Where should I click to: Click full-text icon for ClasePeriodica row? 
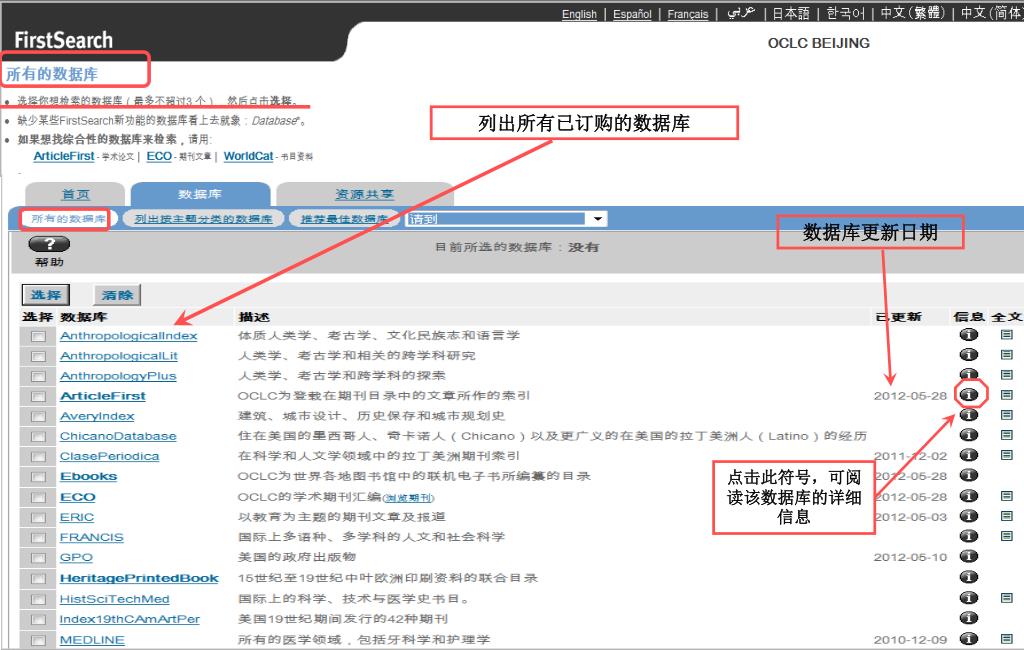1006,455
